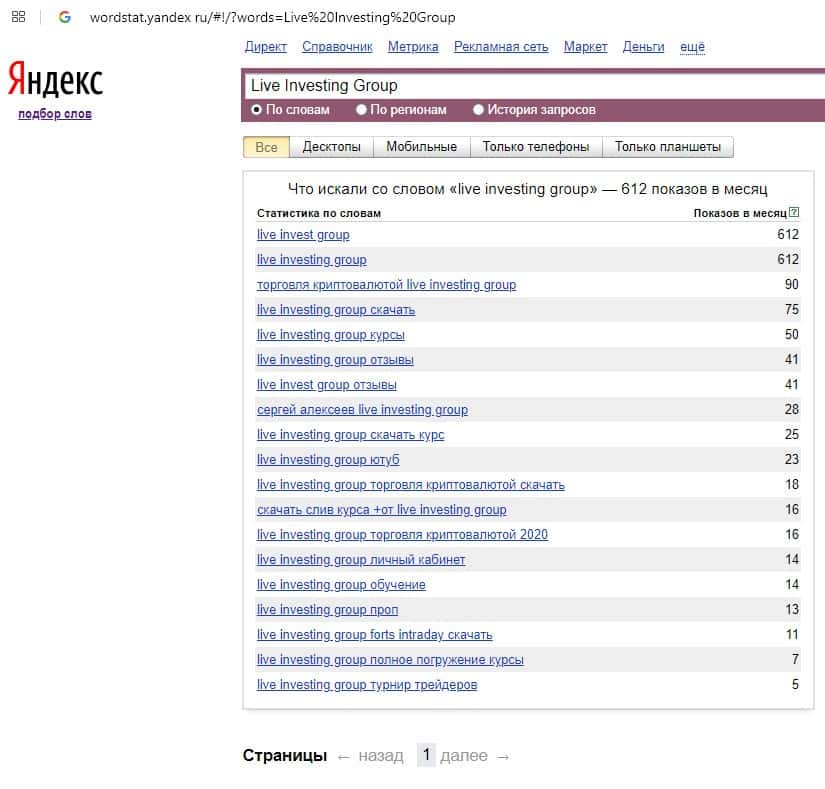The image size is (825, 789).
Task: Select the По словам radio button
Action: tap(256, 110)
